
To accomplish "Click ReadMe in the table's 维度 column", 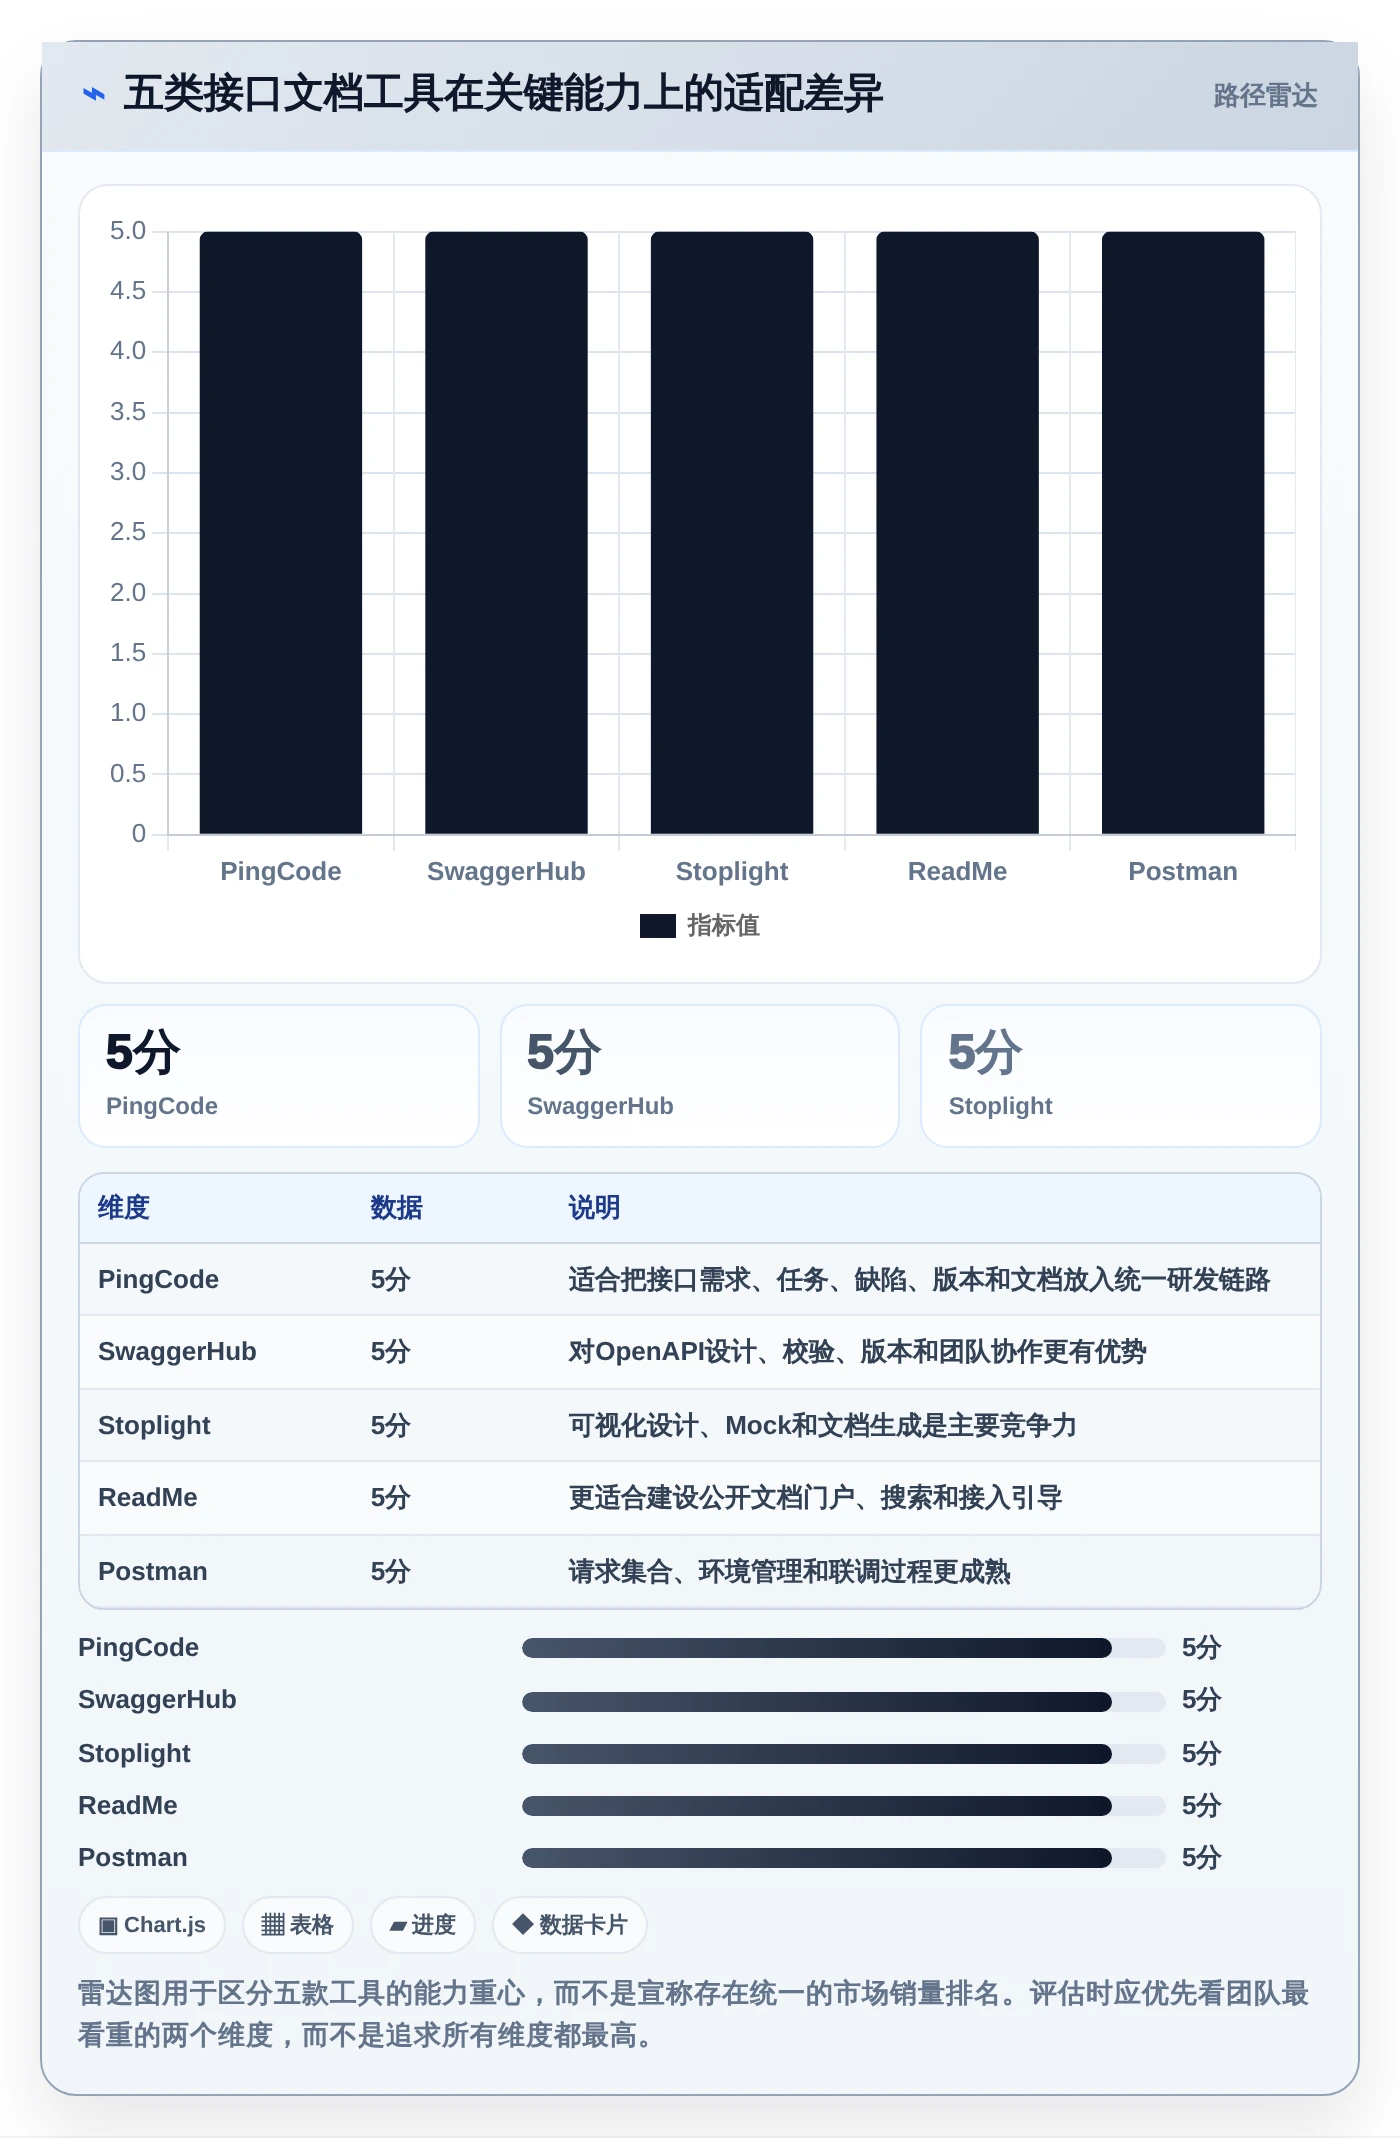I will pyautogui.click(x=148, y=1498).
